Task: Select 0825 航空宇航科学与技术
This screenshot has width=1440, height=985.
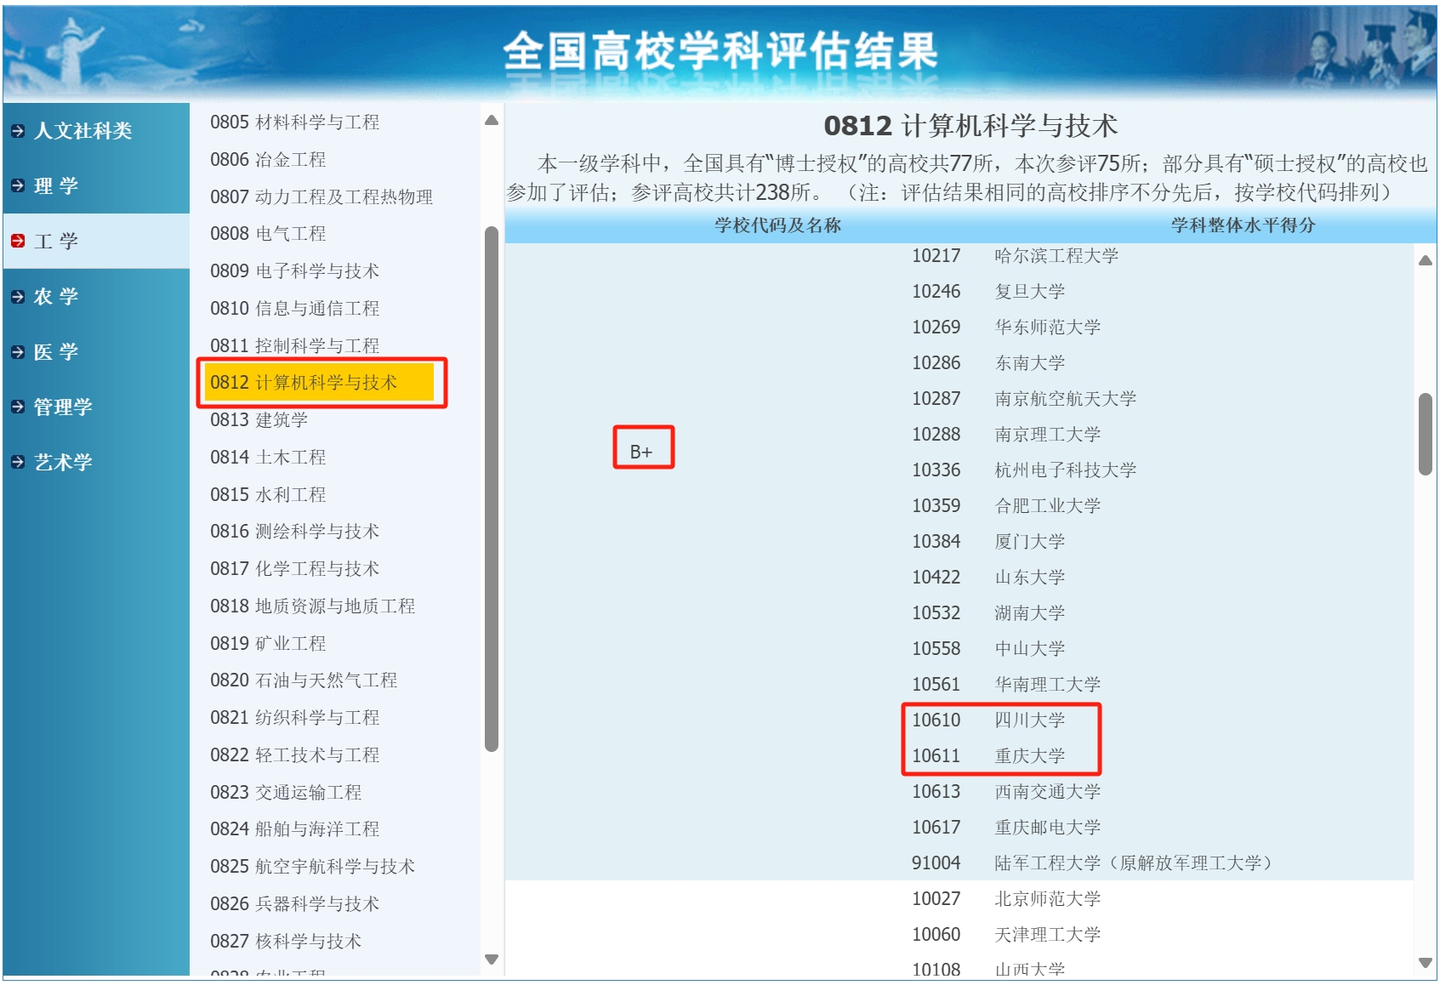Action: click(x=313, y=867)
